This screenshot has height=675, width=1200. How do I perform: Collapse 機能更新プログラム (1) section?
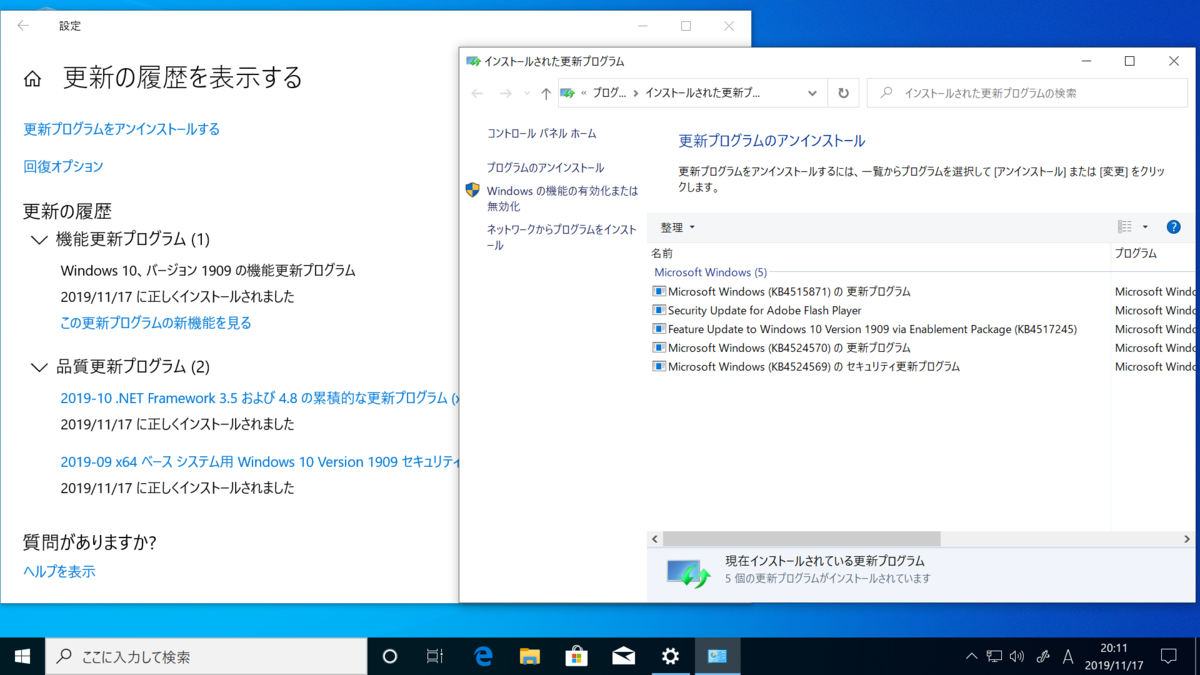[x=39, y=240]
